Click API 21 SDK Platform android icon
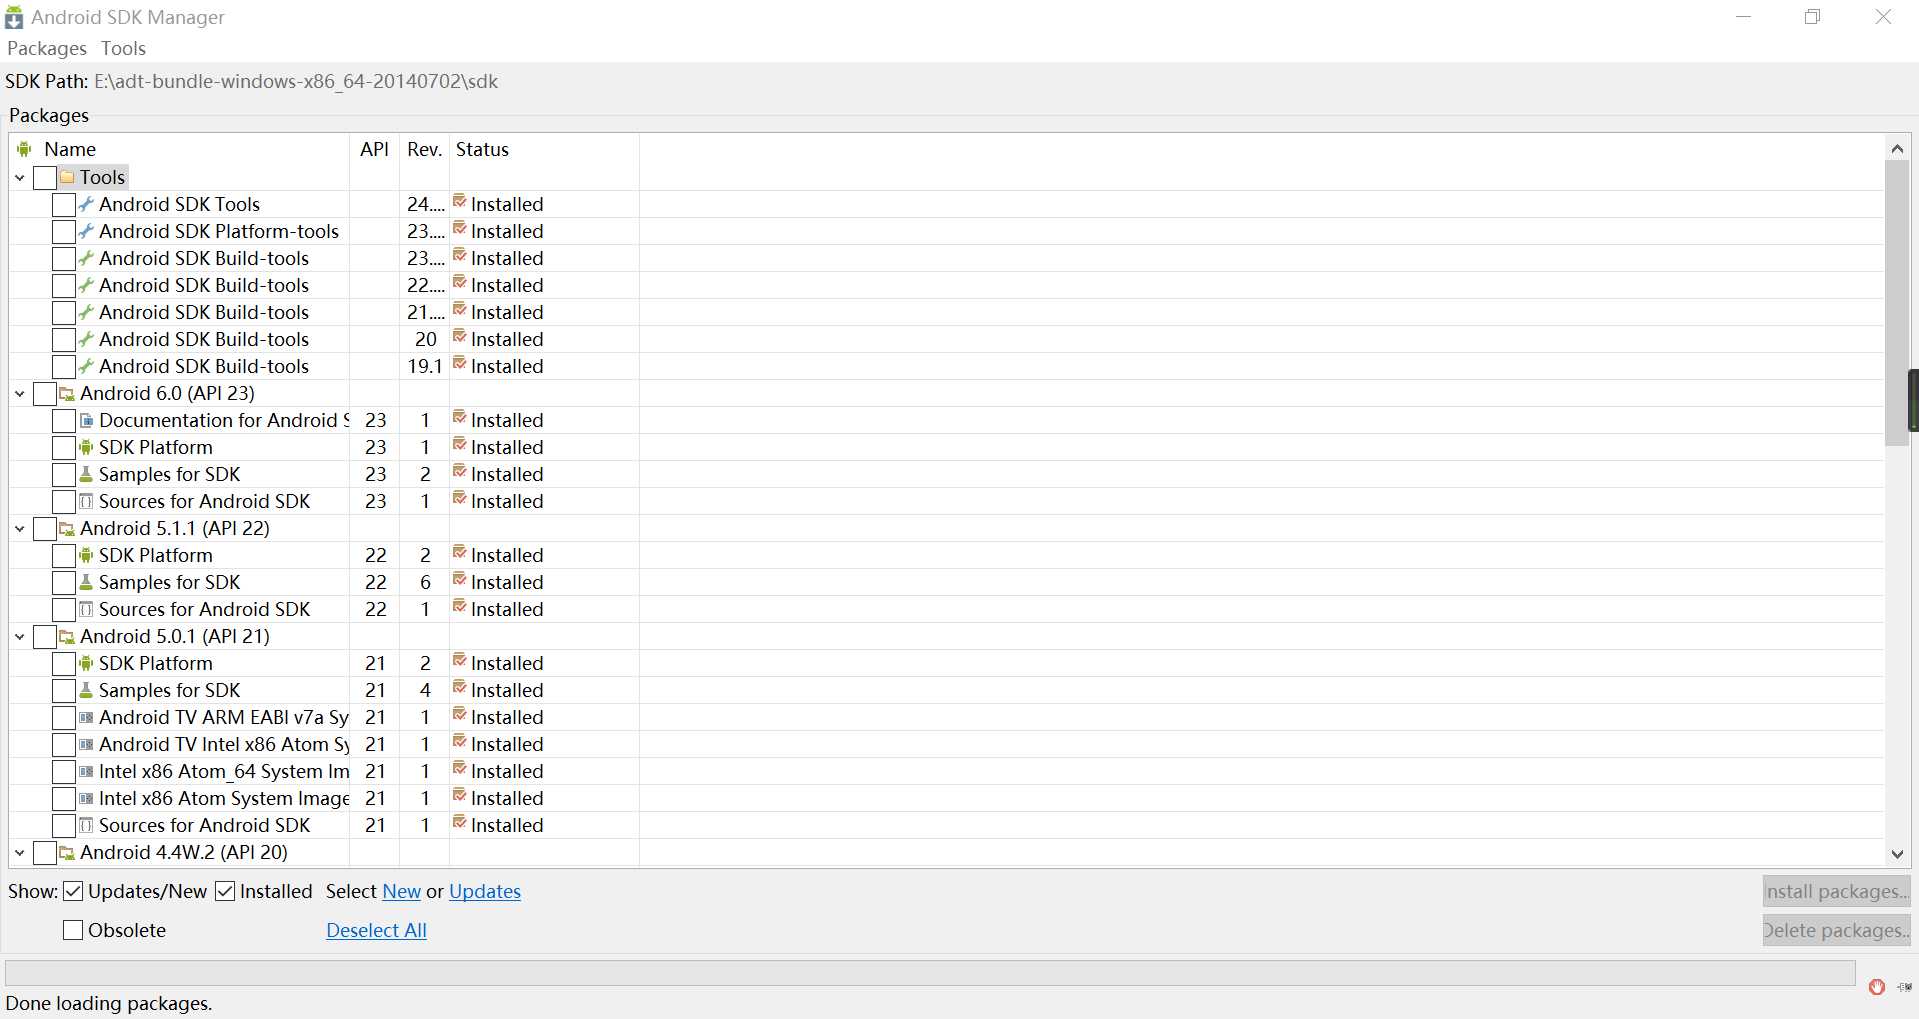This screenshot has height=1019, width=1919. pyautogui.click(x=86, y=663)
